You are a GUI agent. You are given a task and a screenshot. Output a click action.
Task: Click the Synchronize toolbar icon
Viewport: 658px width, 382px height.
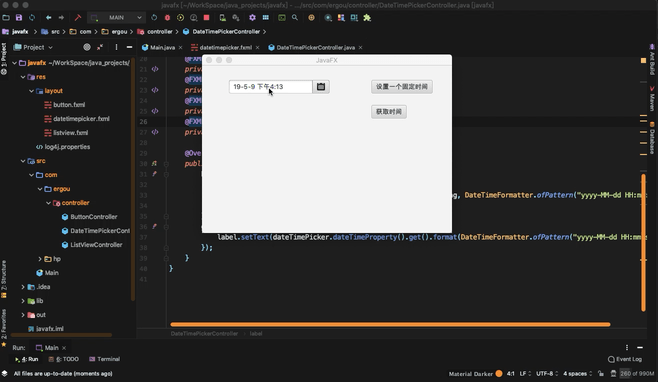(x=32, y=18)
